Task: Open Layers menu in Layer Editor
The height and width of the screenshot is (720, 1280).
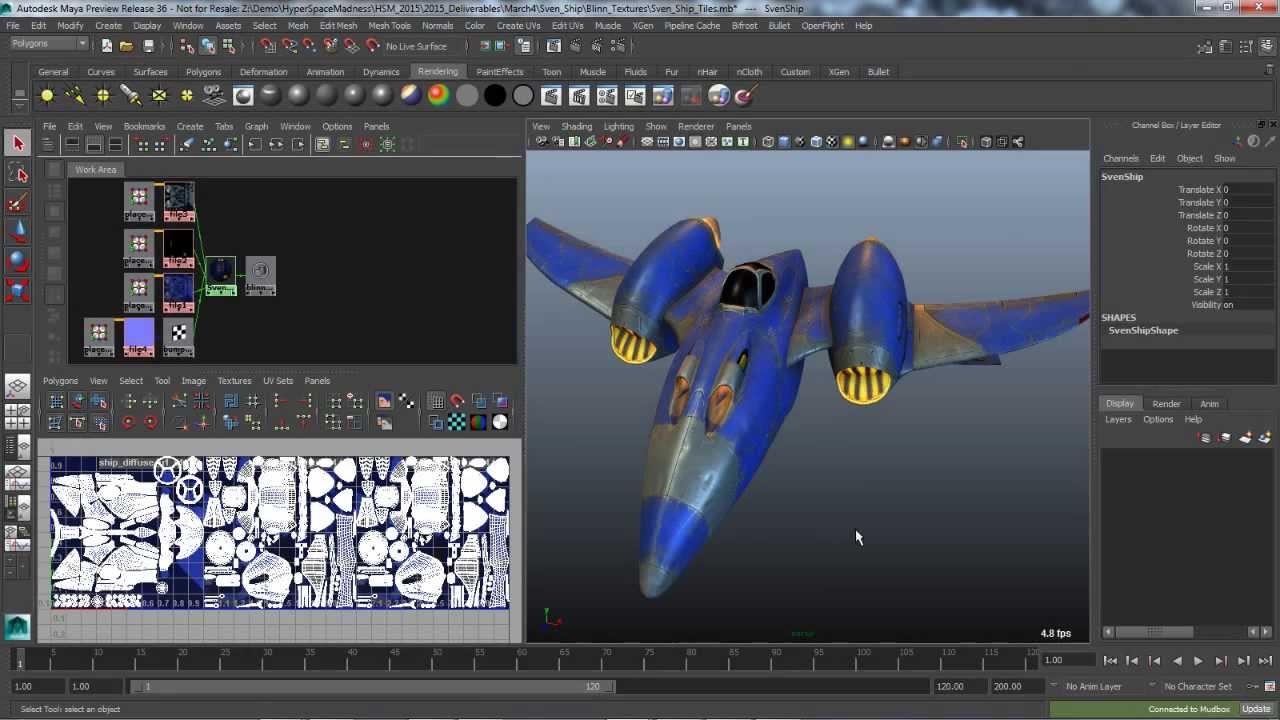Action: (1118, 420)
